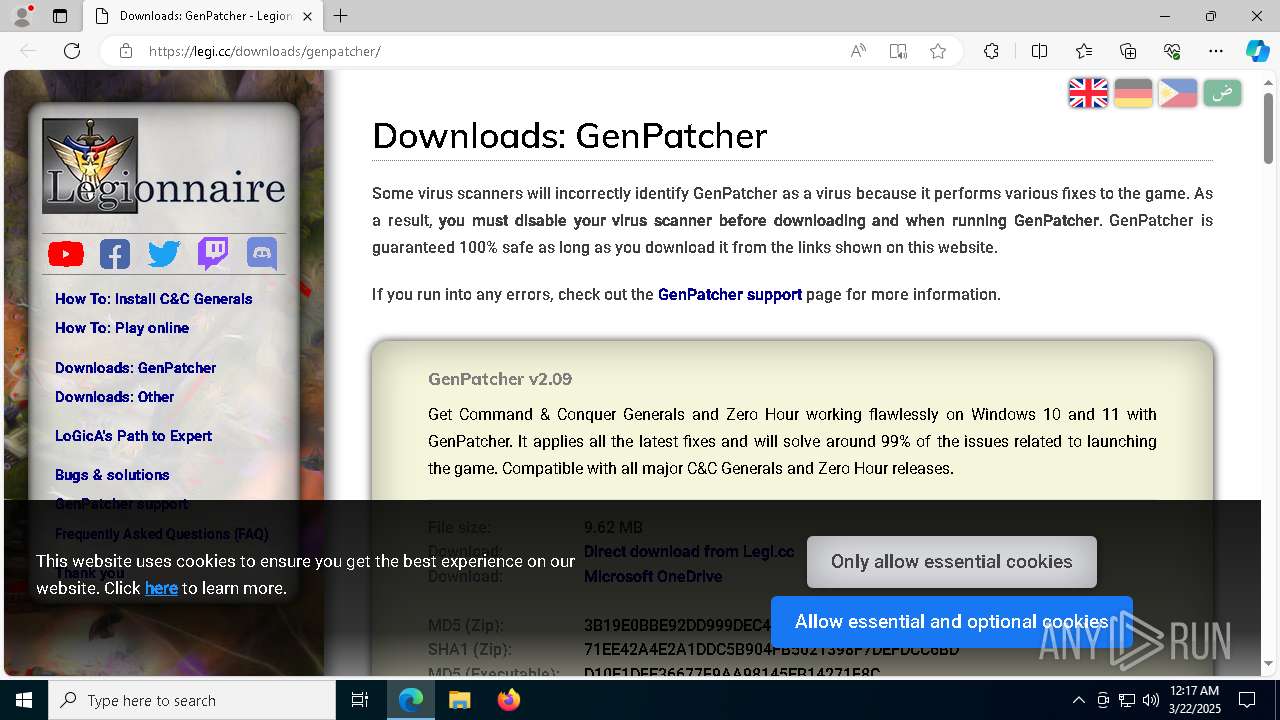Screen dimensions: 1280x720
Task: Switch language to English flag
Action: [1089, 93]
